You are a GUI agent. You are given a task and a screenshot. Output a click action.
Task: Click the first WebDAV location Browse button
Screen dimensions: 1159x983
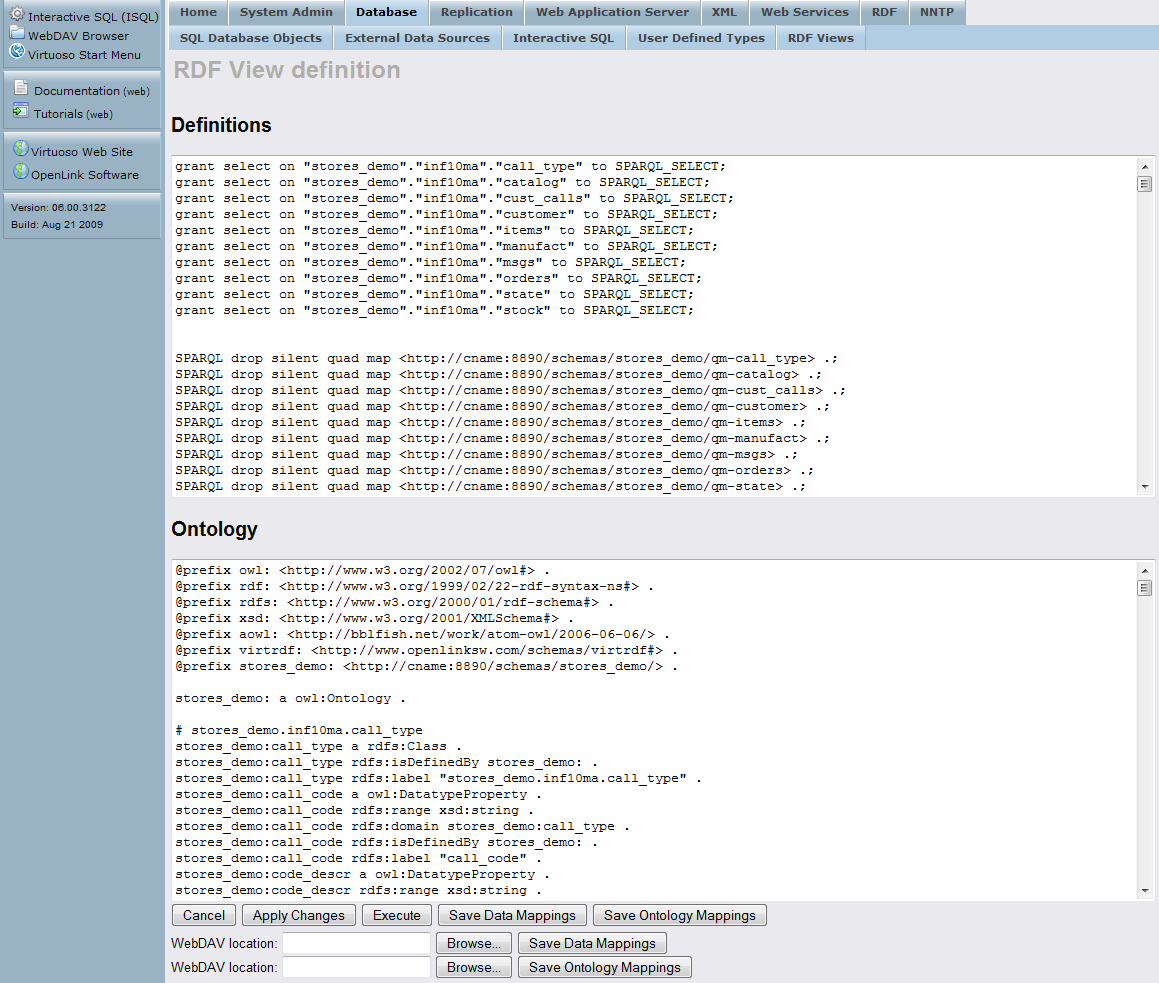(474, 943)
